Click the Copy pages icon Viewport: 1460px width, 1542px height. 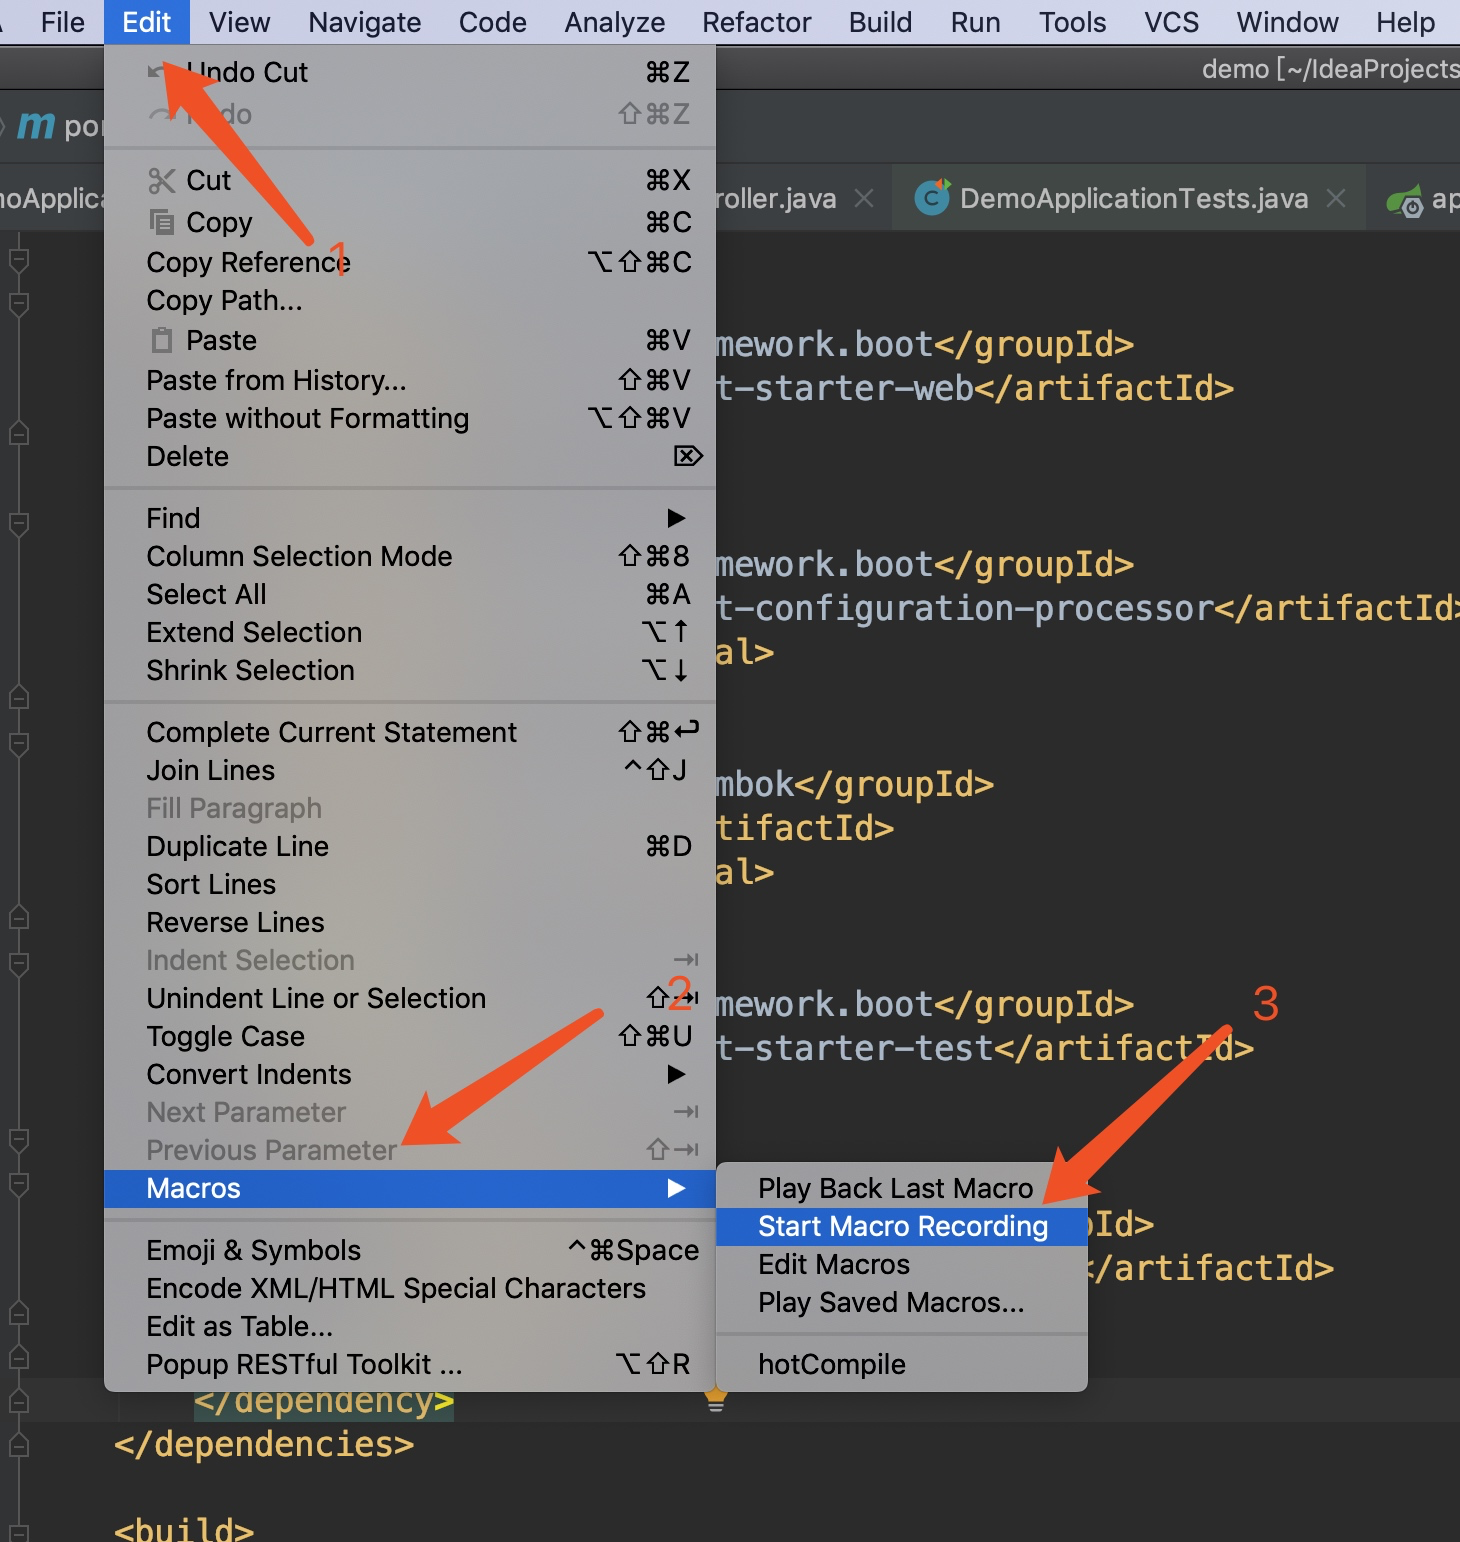pyautogui.click(x=161, y=221)
